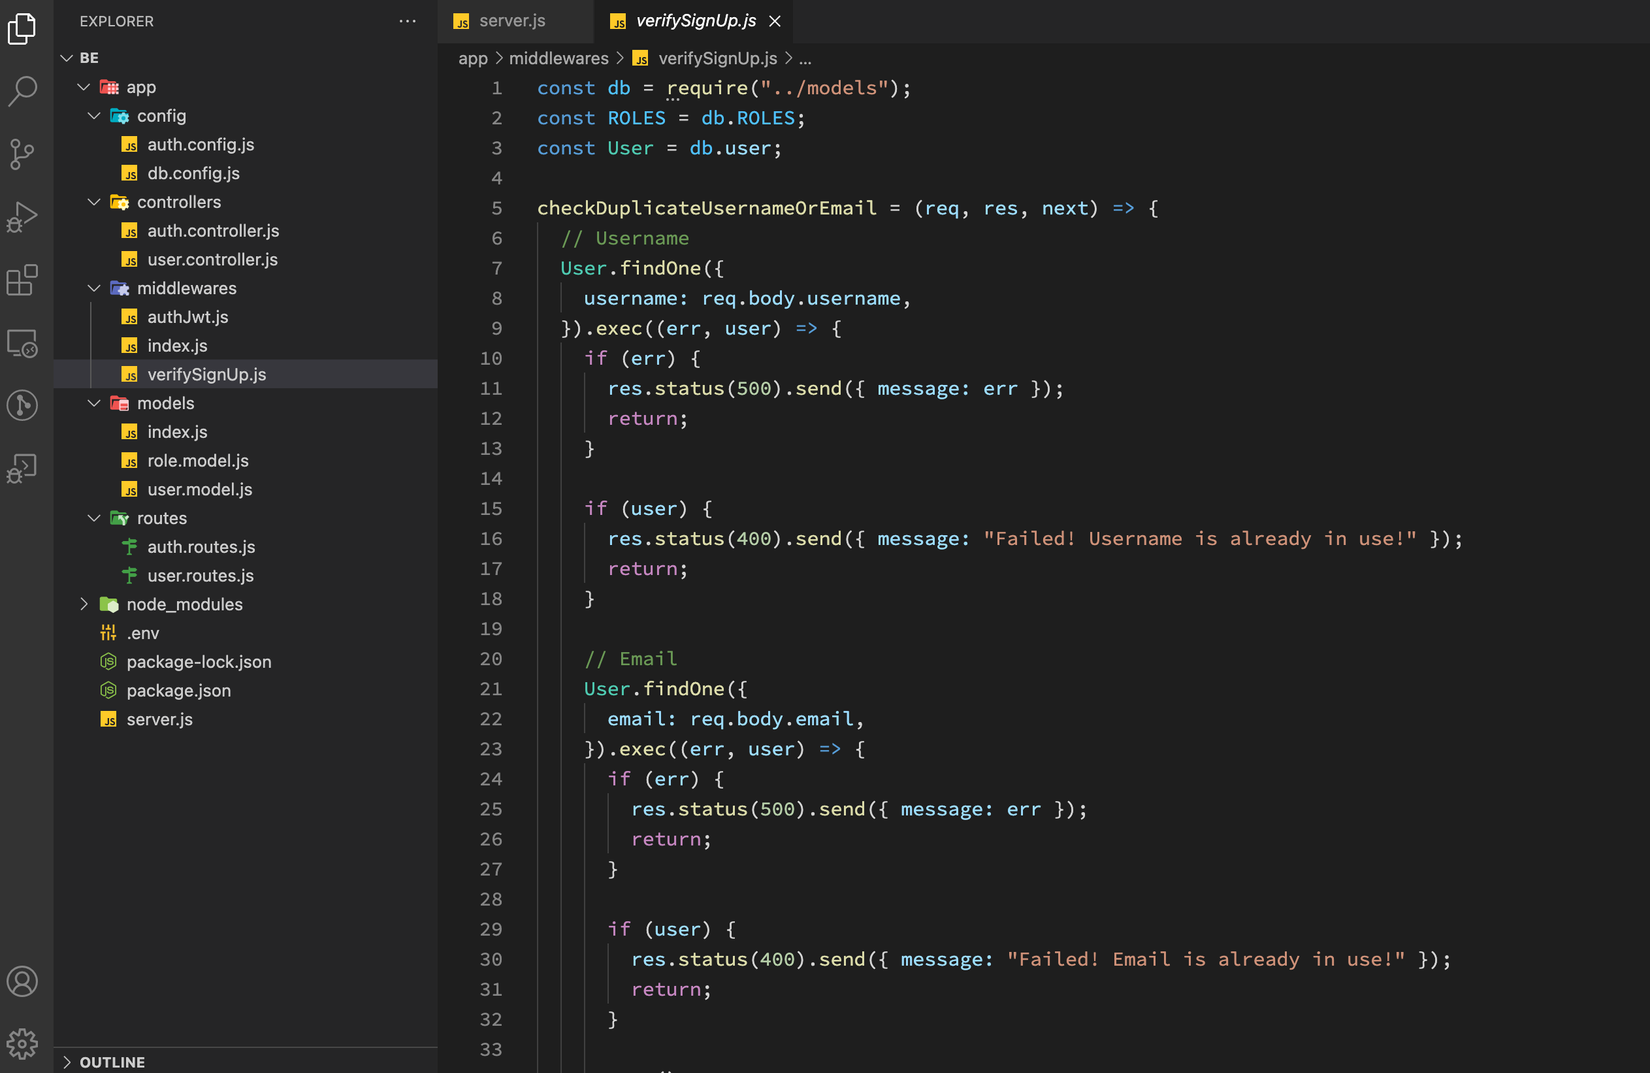Open the Source Control view
The height and width of the screenshot is (1073, 1650).
(22, 154)
